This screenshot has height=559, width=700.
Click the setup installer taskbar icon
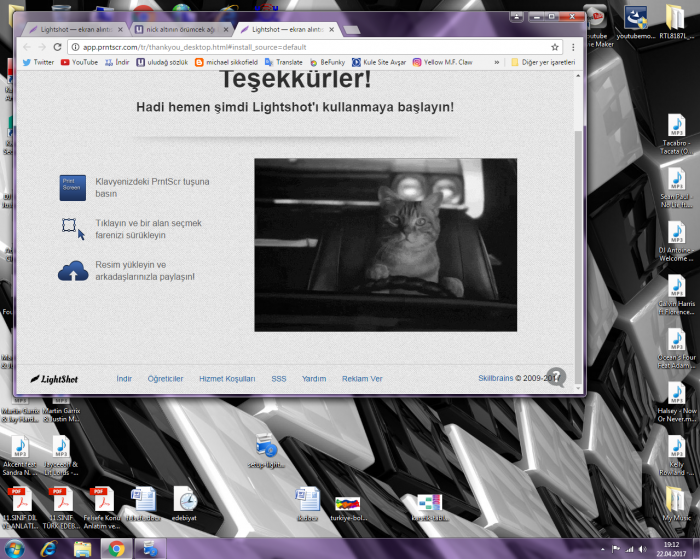(150, 549)
